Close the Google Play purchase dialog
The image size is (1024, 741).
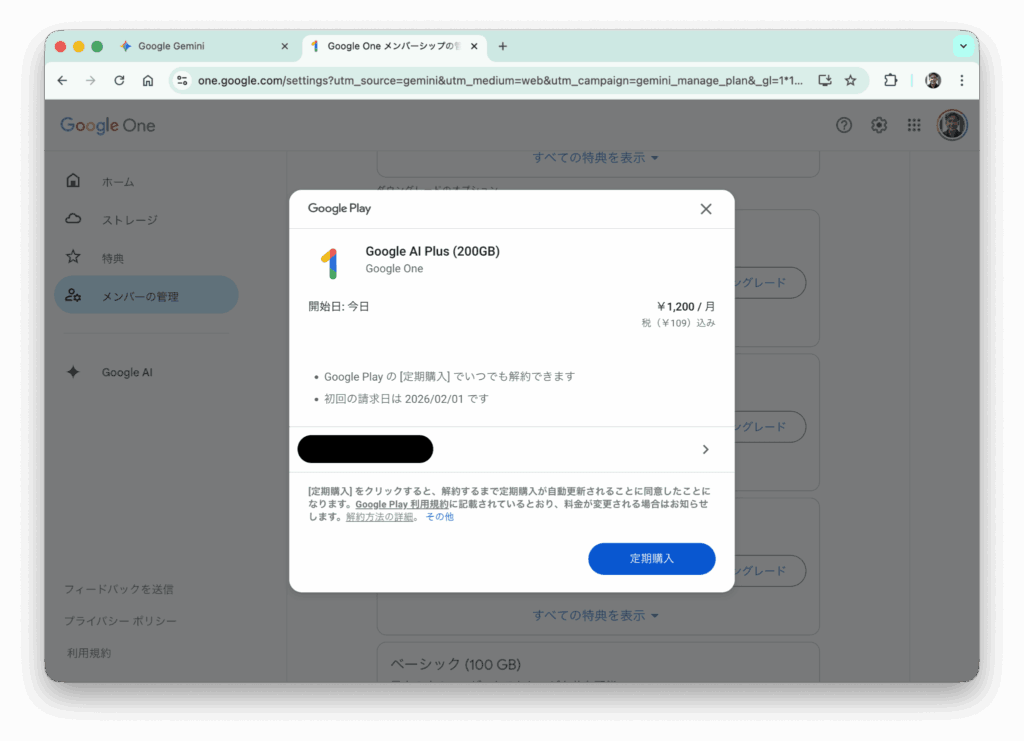coord(705,209)
